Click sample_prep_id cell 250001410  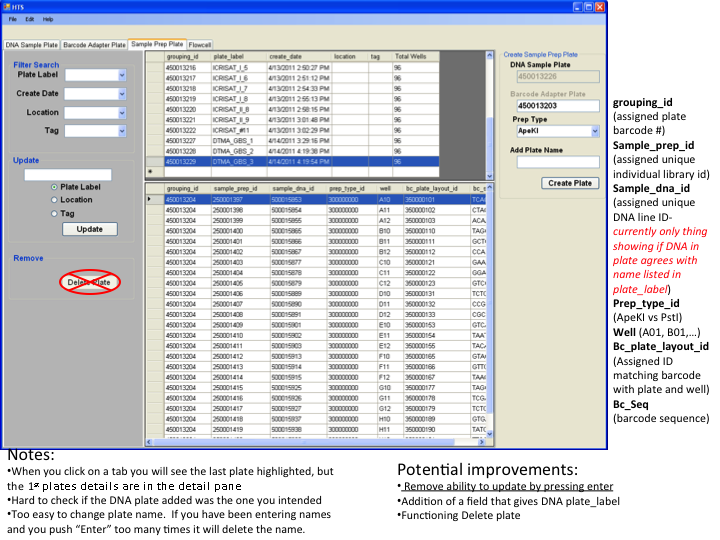click(241, 336)
